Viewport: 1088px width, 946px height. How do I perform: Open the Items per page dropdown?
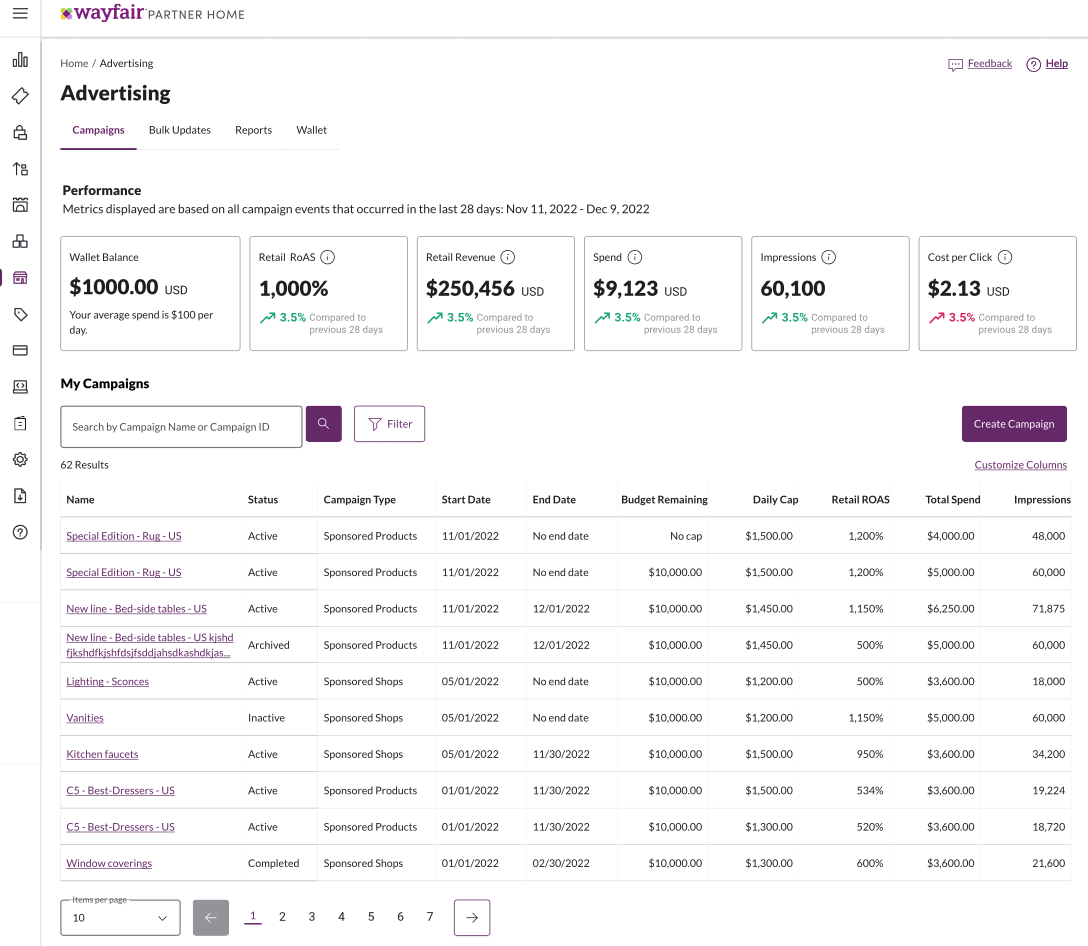[x=120, y=918]
